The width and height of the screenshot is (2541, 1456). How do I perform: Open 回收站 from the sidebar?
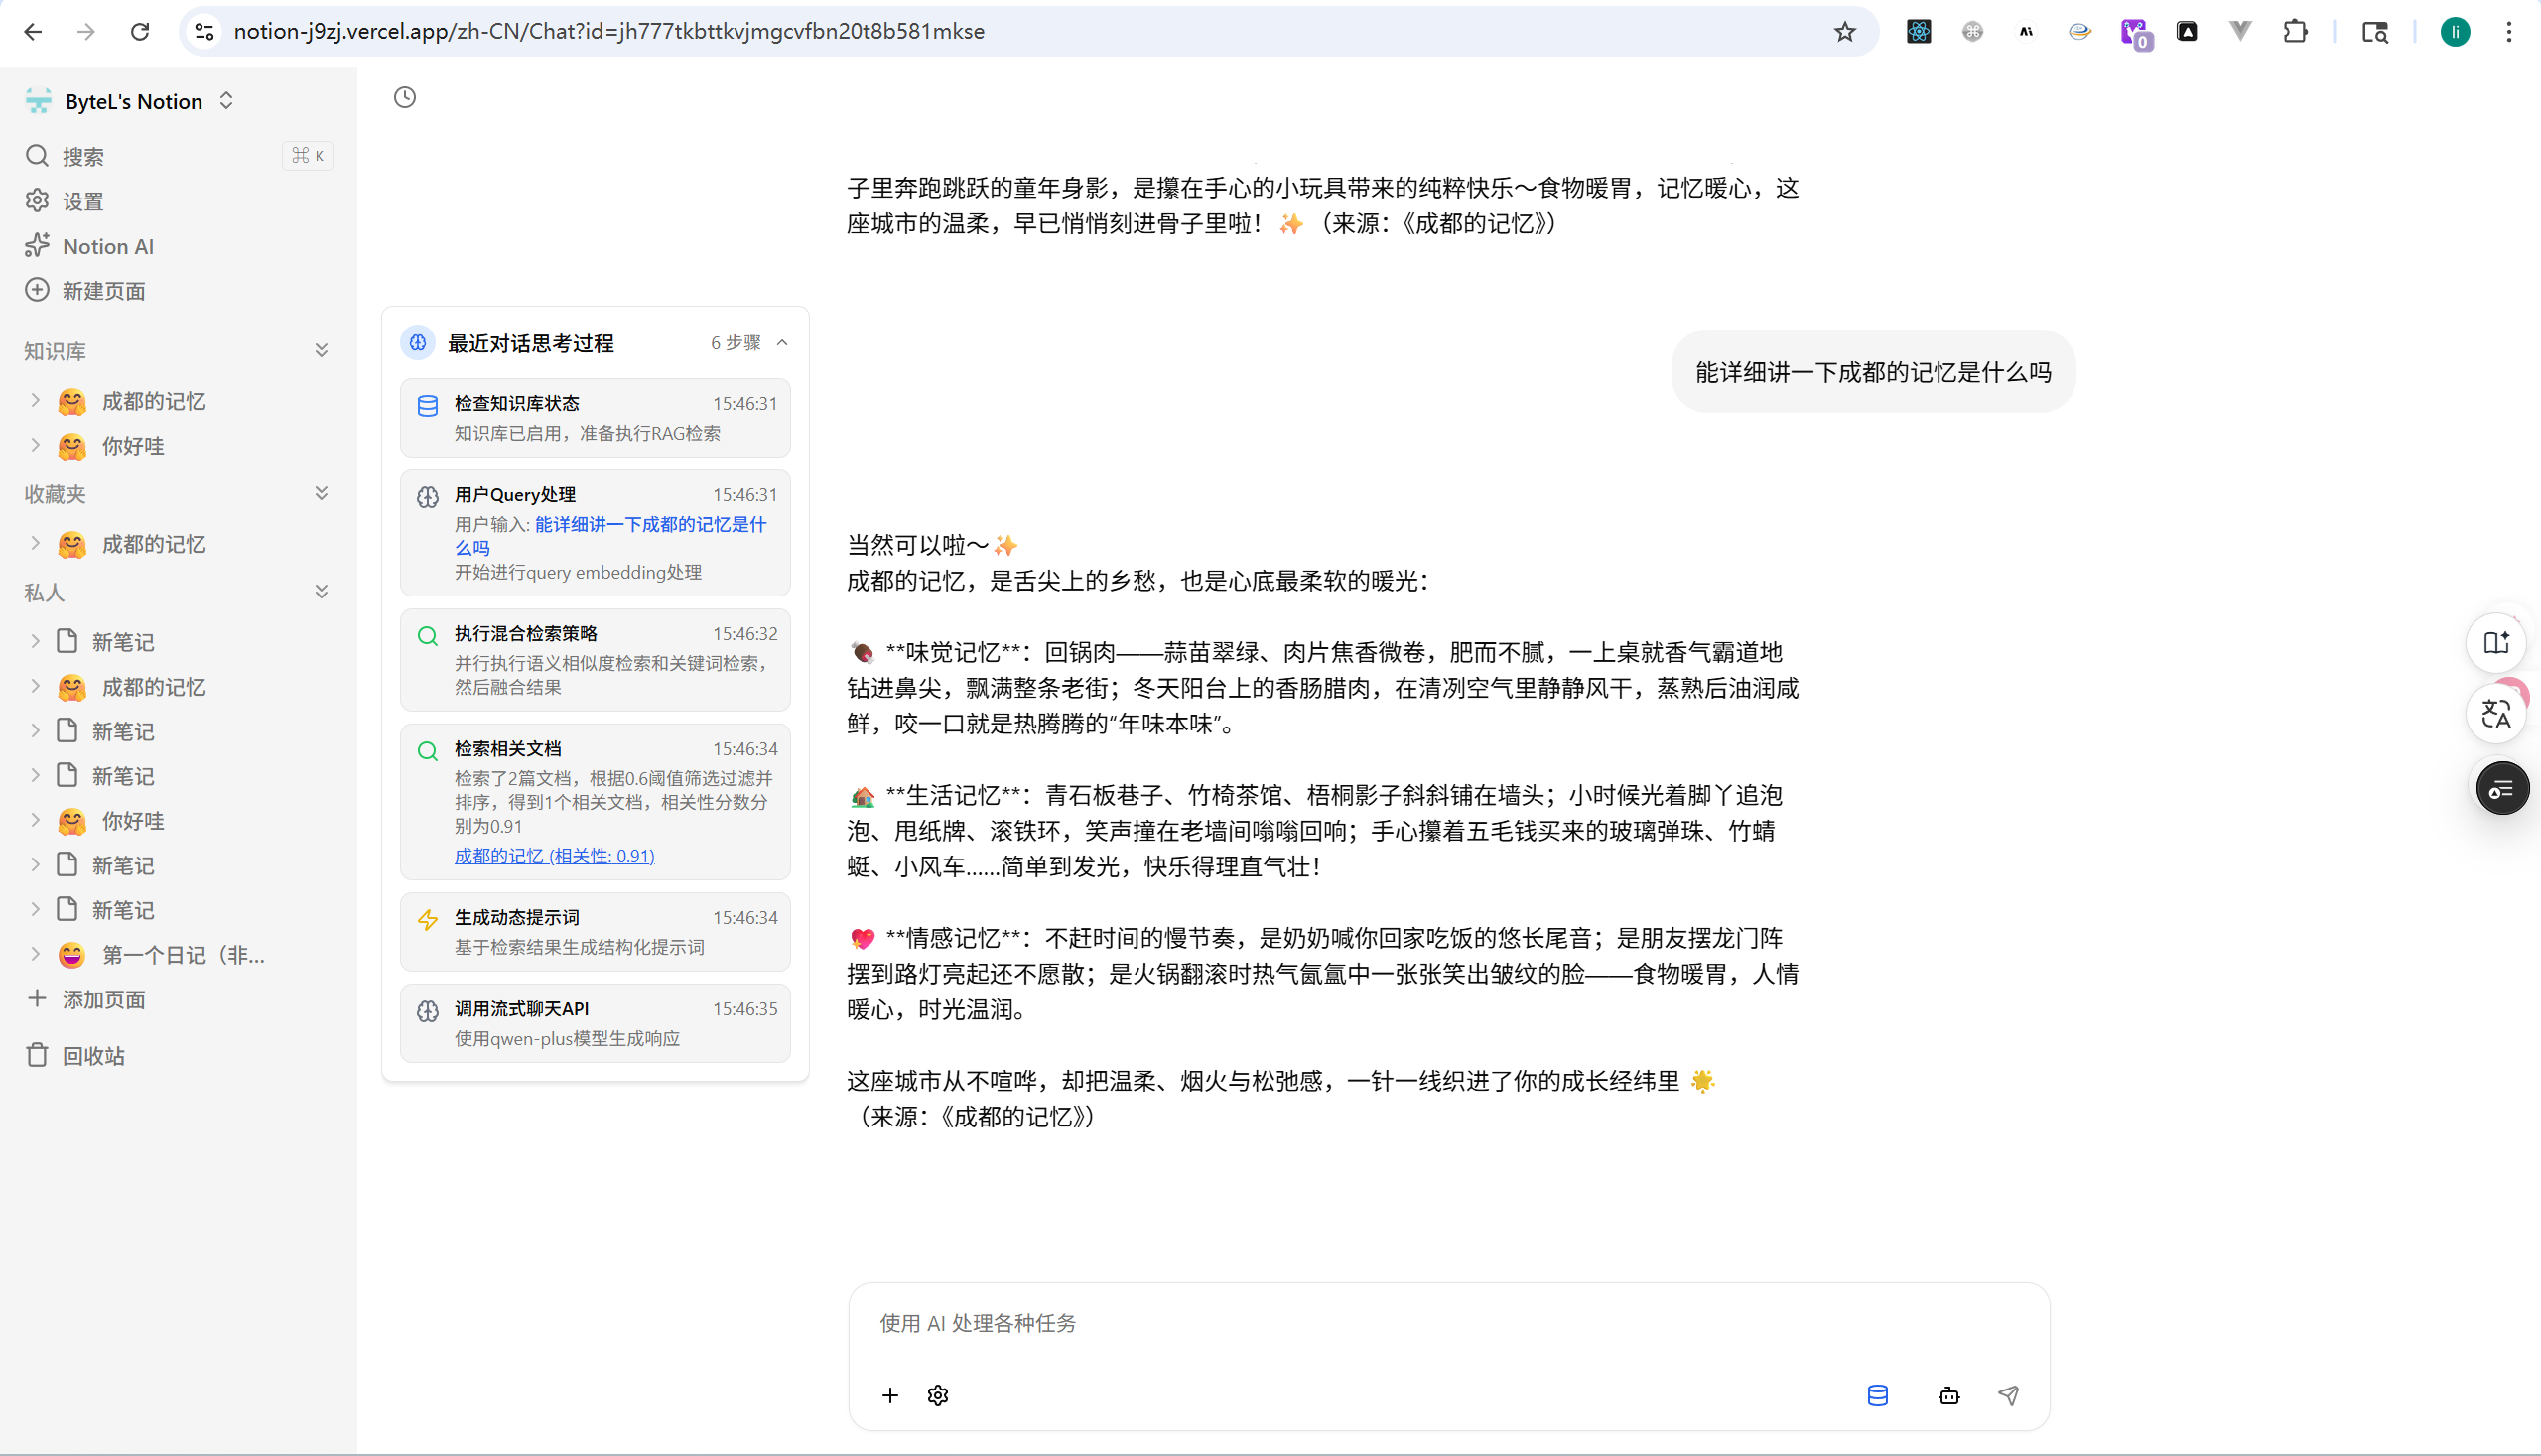[x=94, y=1055]
